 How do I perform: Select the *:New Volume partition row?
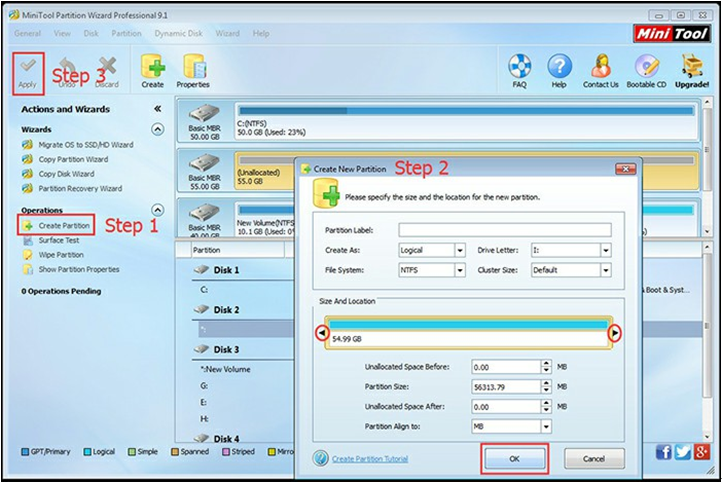pos(226,369)
